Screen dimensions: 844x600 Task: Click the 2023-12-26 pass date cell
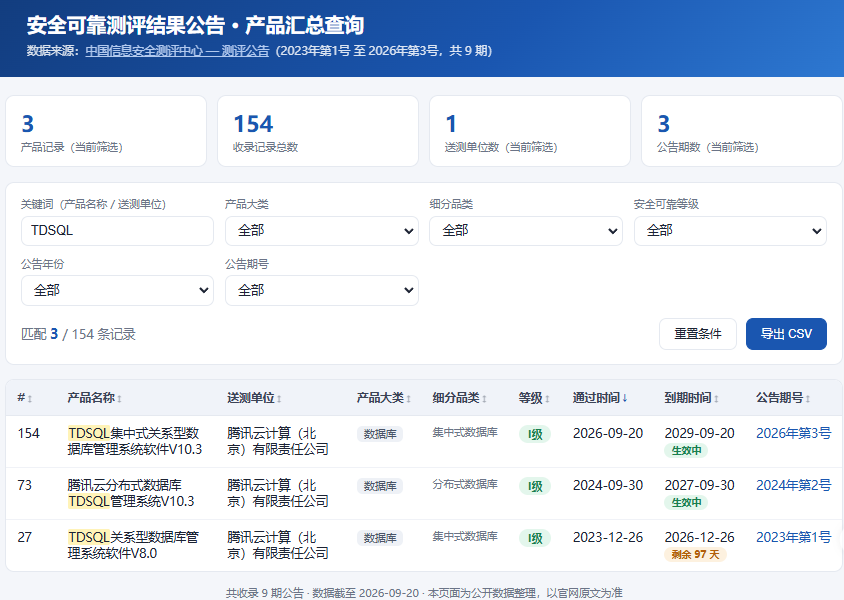(608, 537)
